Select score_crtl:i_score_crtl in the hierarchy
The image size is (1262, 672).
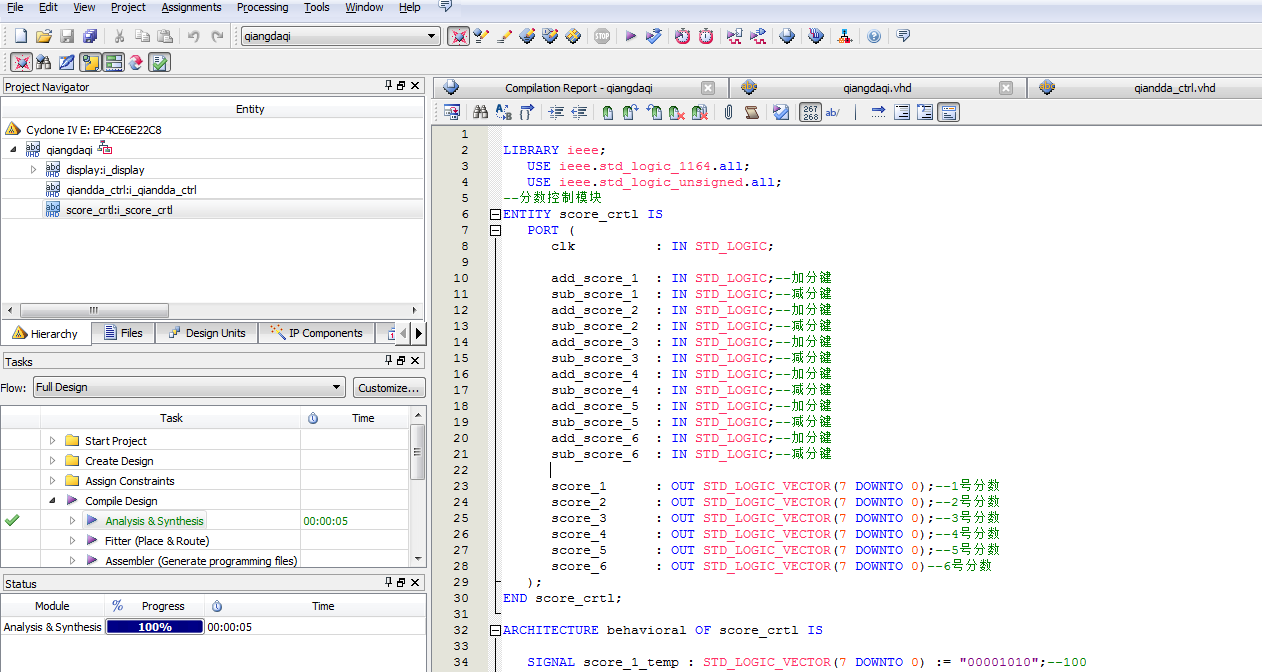[118, 210]
